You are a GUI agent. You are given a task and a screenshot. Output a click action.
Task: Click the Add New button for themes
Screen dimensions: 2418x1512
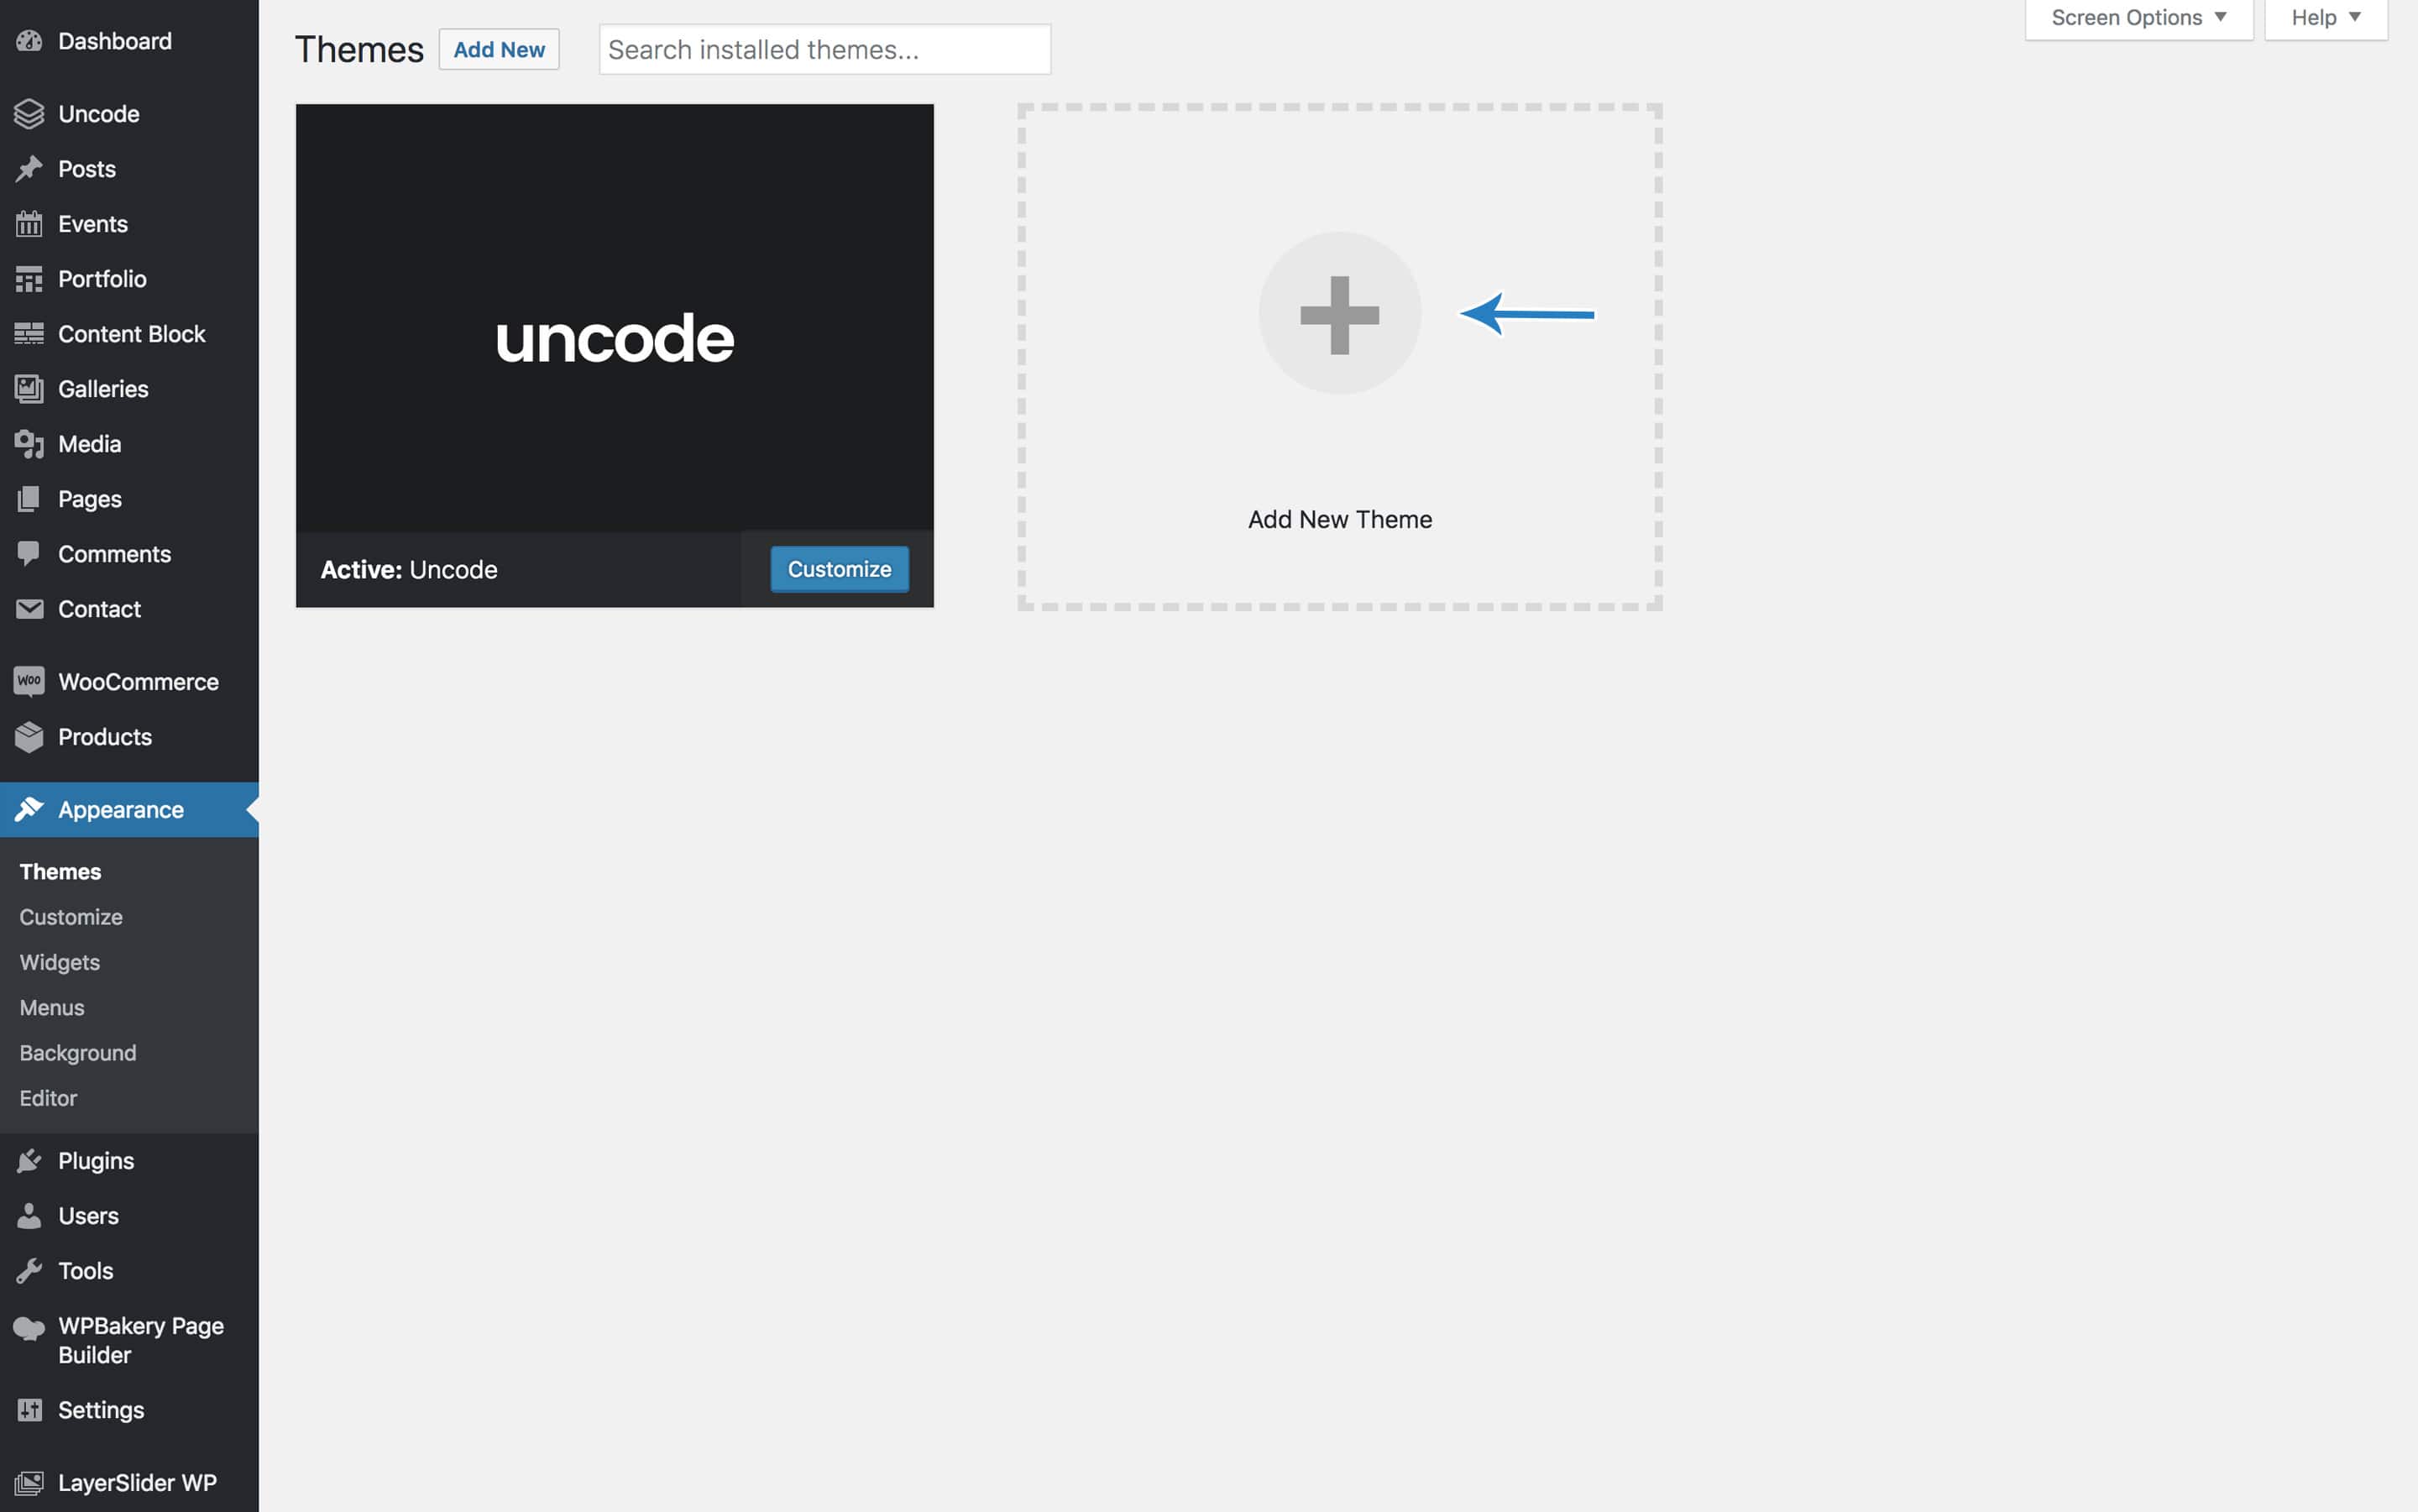point(498,47)
